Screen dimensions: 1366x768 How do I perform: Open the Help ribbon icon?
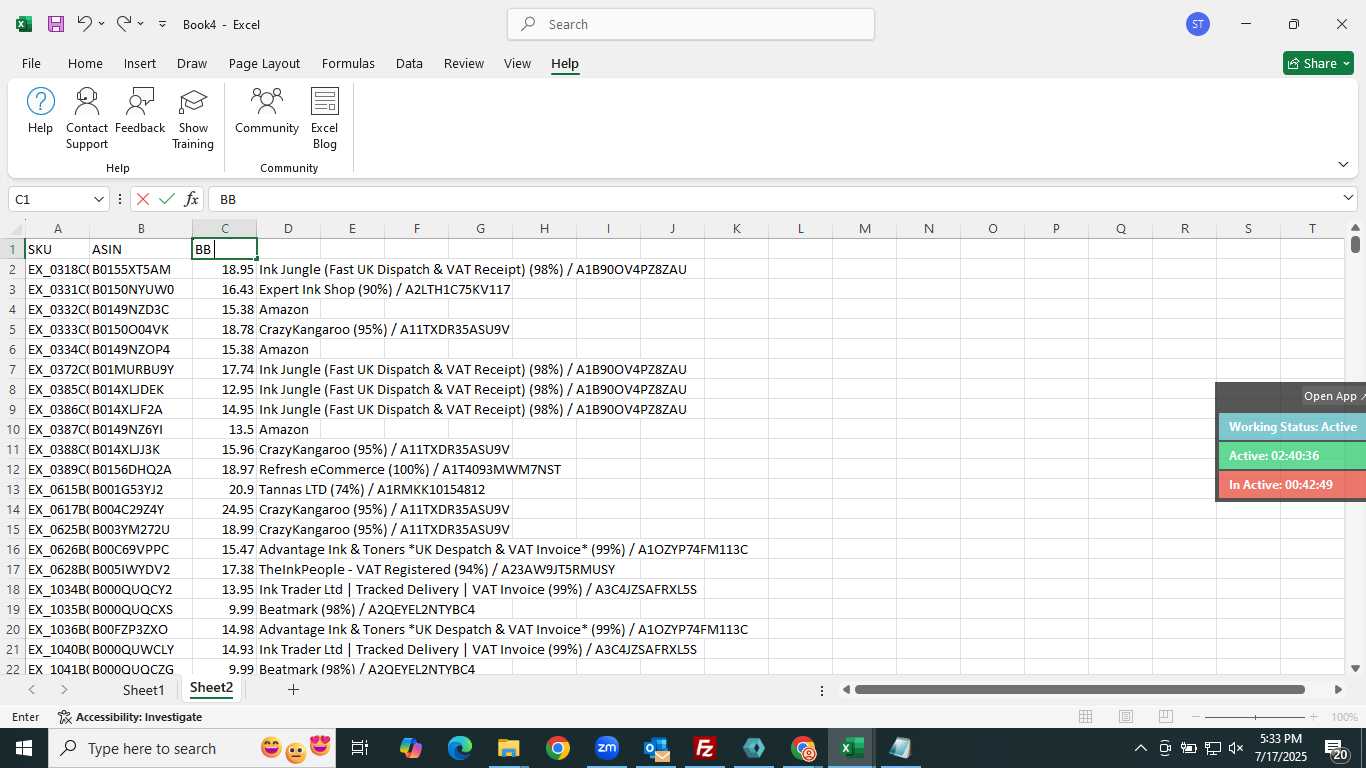coord(41,110)
